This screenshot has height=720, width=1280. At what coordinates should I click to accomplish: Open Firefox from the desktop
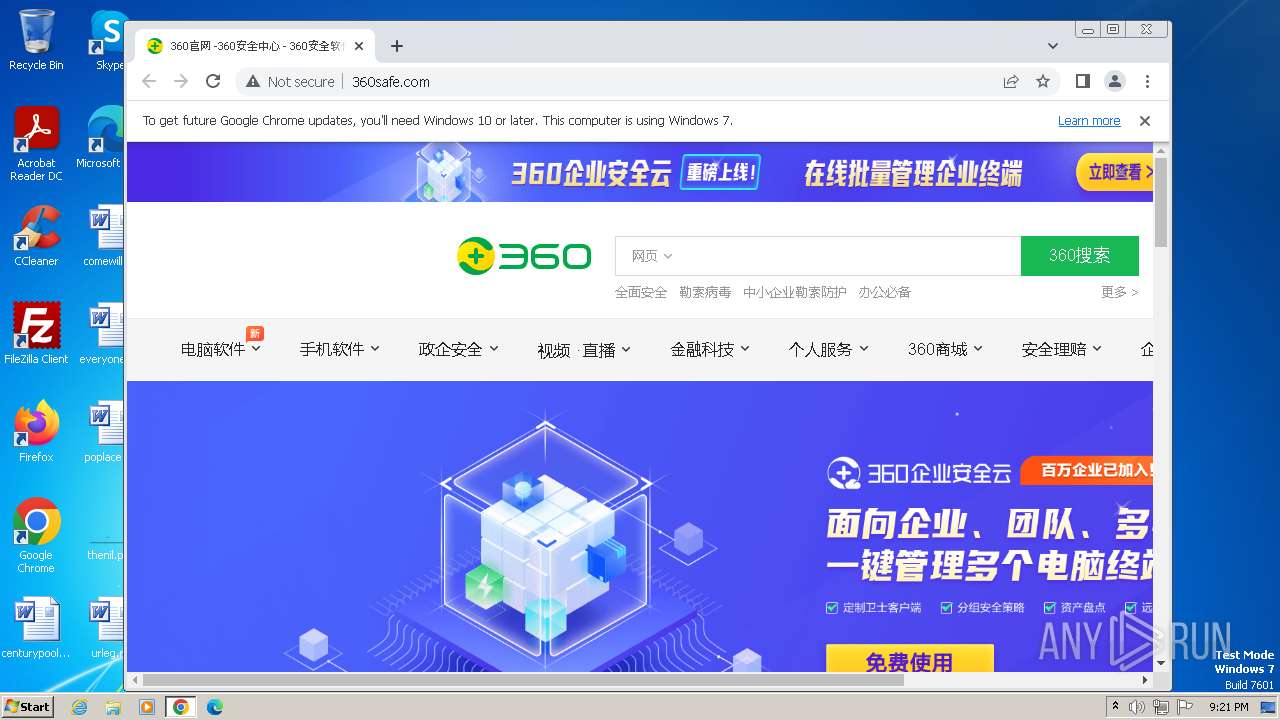(x=36, y=432)
